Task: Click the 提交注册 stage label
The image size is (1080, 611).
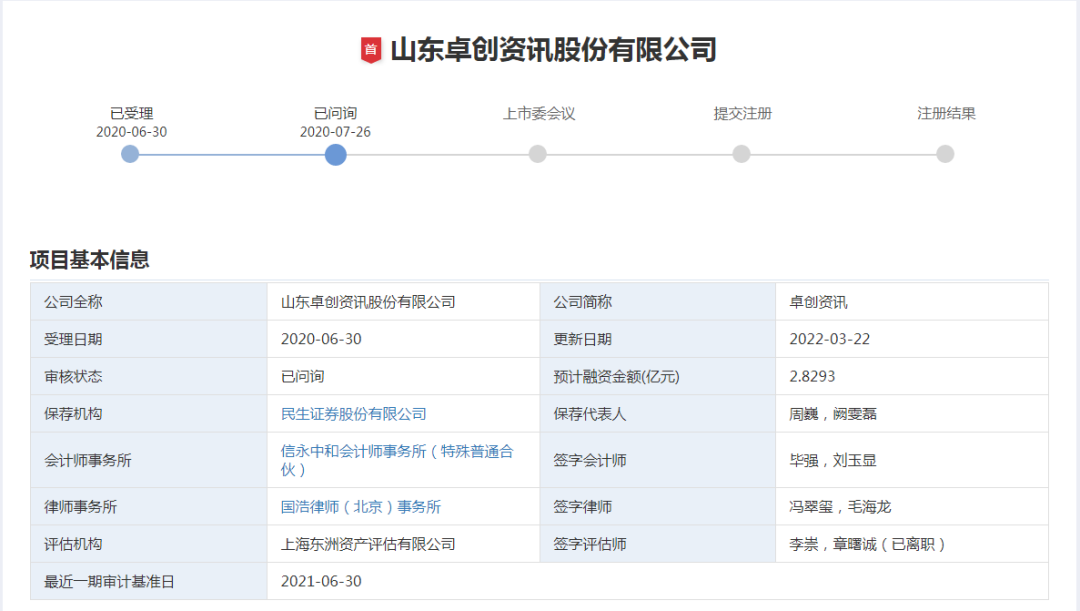Action: pyautogui.click(x=742, y=114)
